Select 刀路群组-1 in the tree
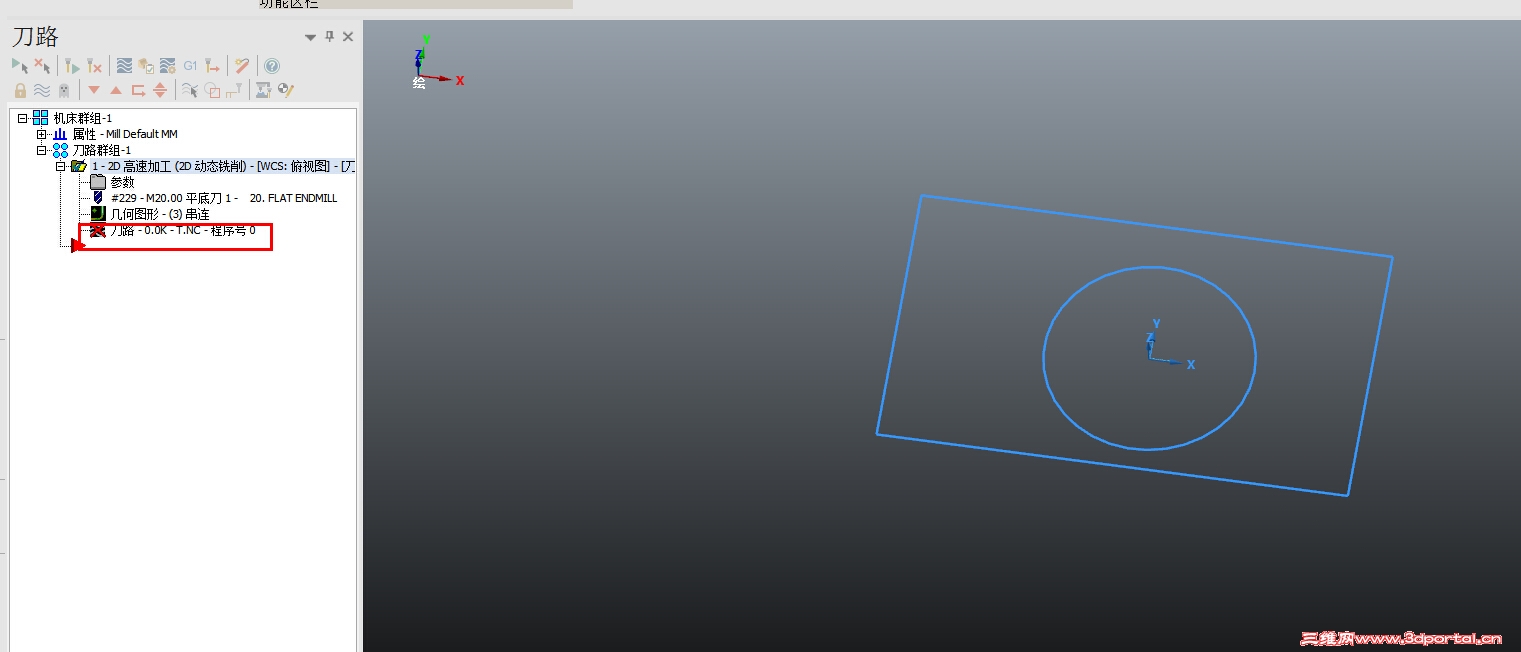The width and height of the screenshot is (1521, 652). [x=102, y=150]
